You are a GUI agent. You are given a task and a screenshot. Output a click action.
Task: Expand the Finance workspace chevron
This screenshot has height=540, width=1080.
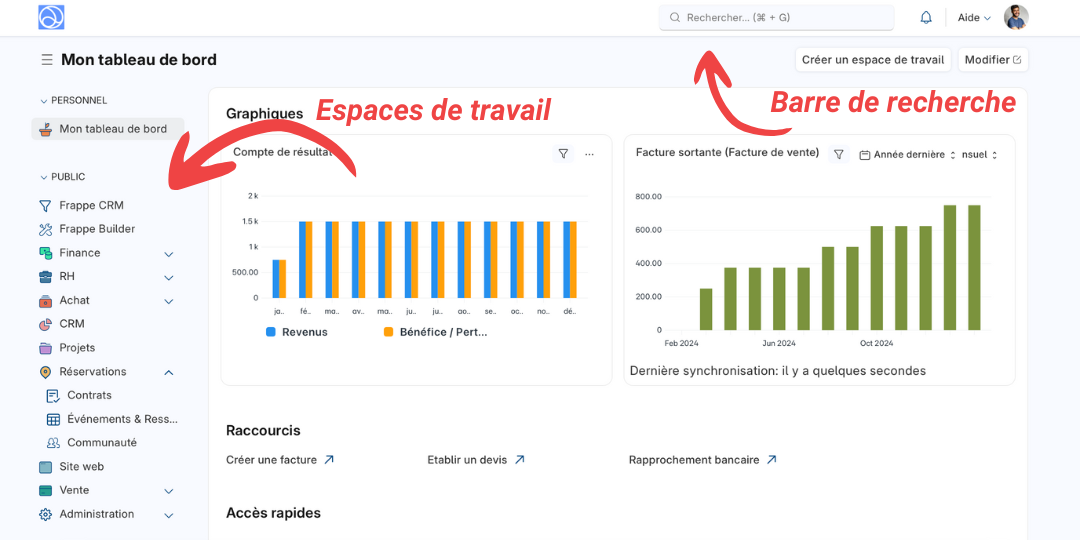coord(169,254)
